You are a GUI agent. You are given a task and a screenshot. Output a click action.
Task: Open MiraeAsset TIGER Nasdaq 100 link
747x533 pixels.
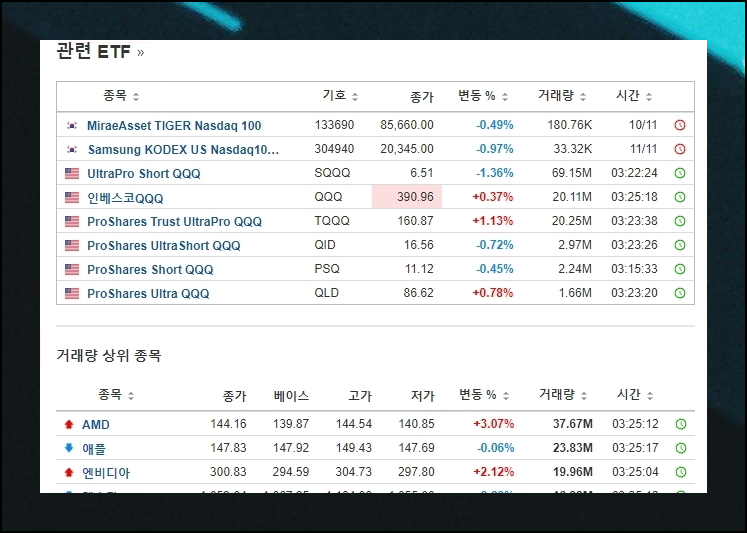(174, 126)
